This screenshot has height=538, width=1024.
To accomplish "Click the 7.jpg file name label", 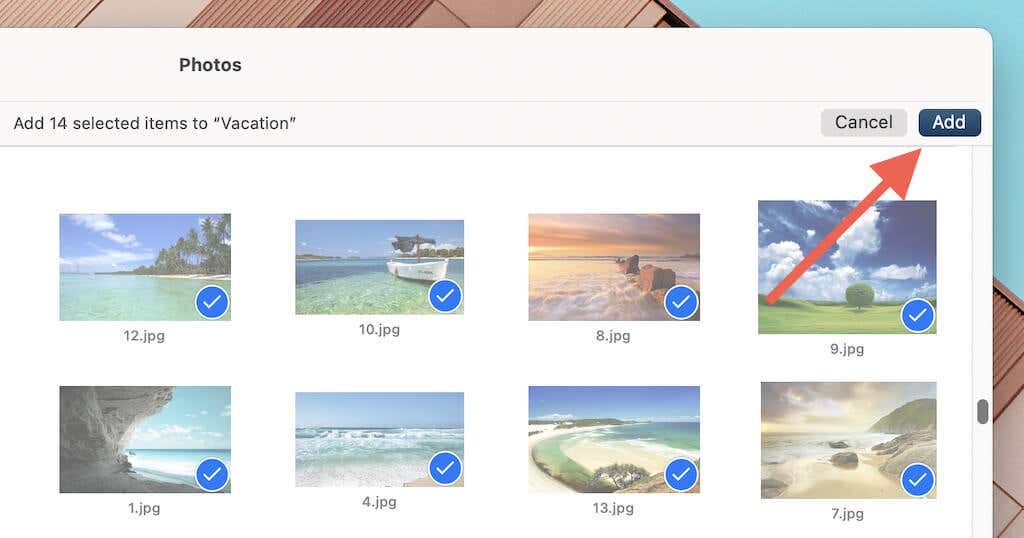I will tap(848, 514).
